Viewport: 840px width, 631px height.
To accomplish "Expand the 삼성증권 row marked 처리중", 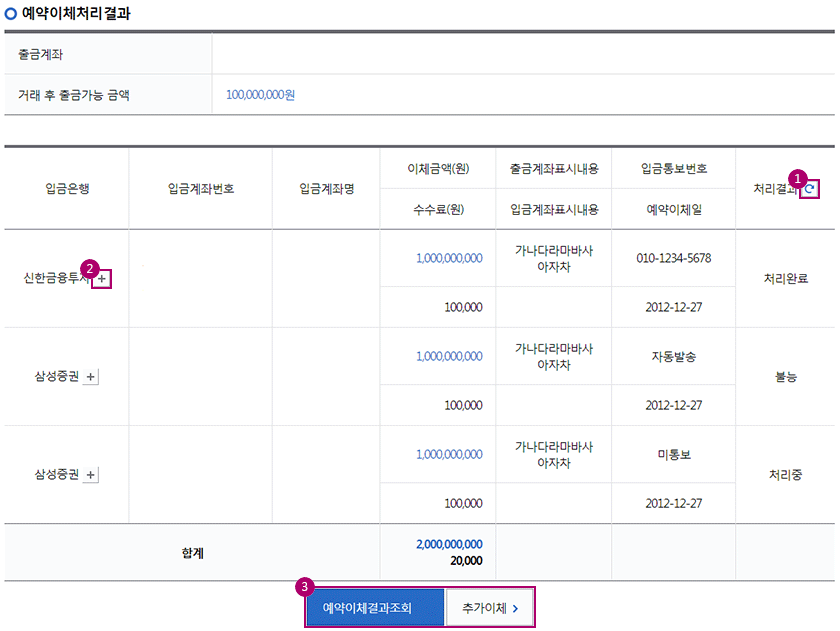I will pos(91,475).
